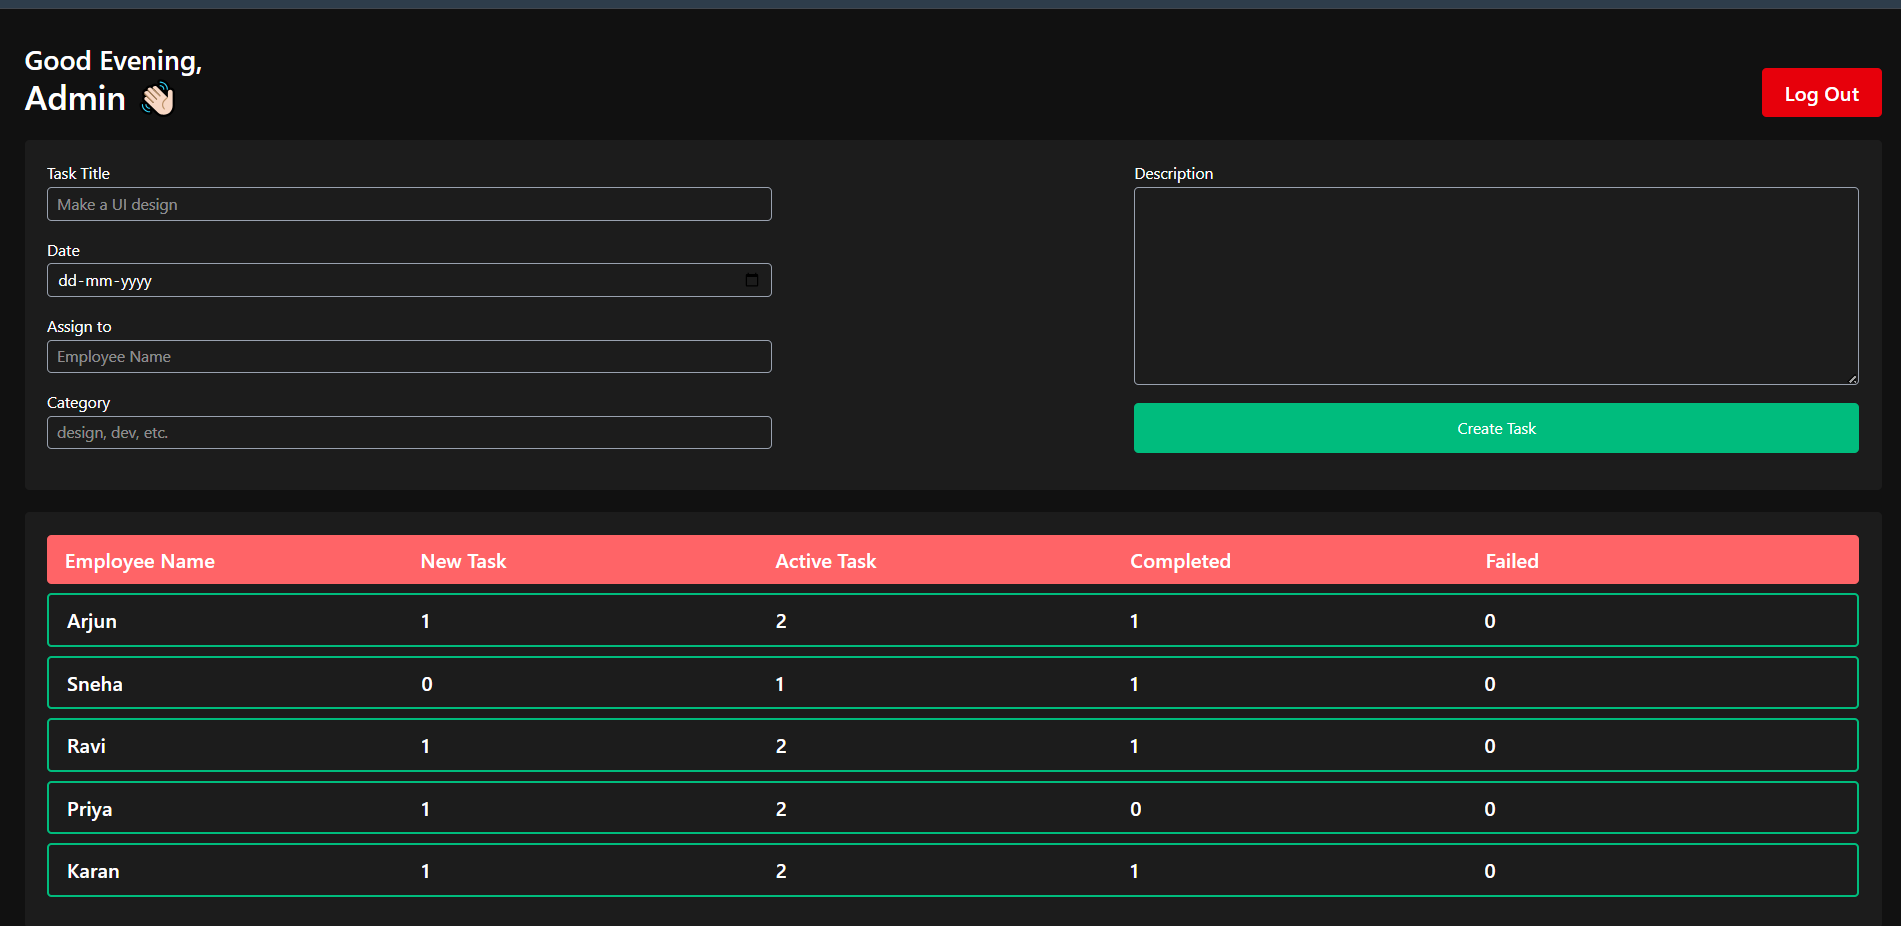Image resolution: width=1901 pixels, height=926 pixels.
Task: Select Arjun's name in the employee table
Action: tap(92, 621)
